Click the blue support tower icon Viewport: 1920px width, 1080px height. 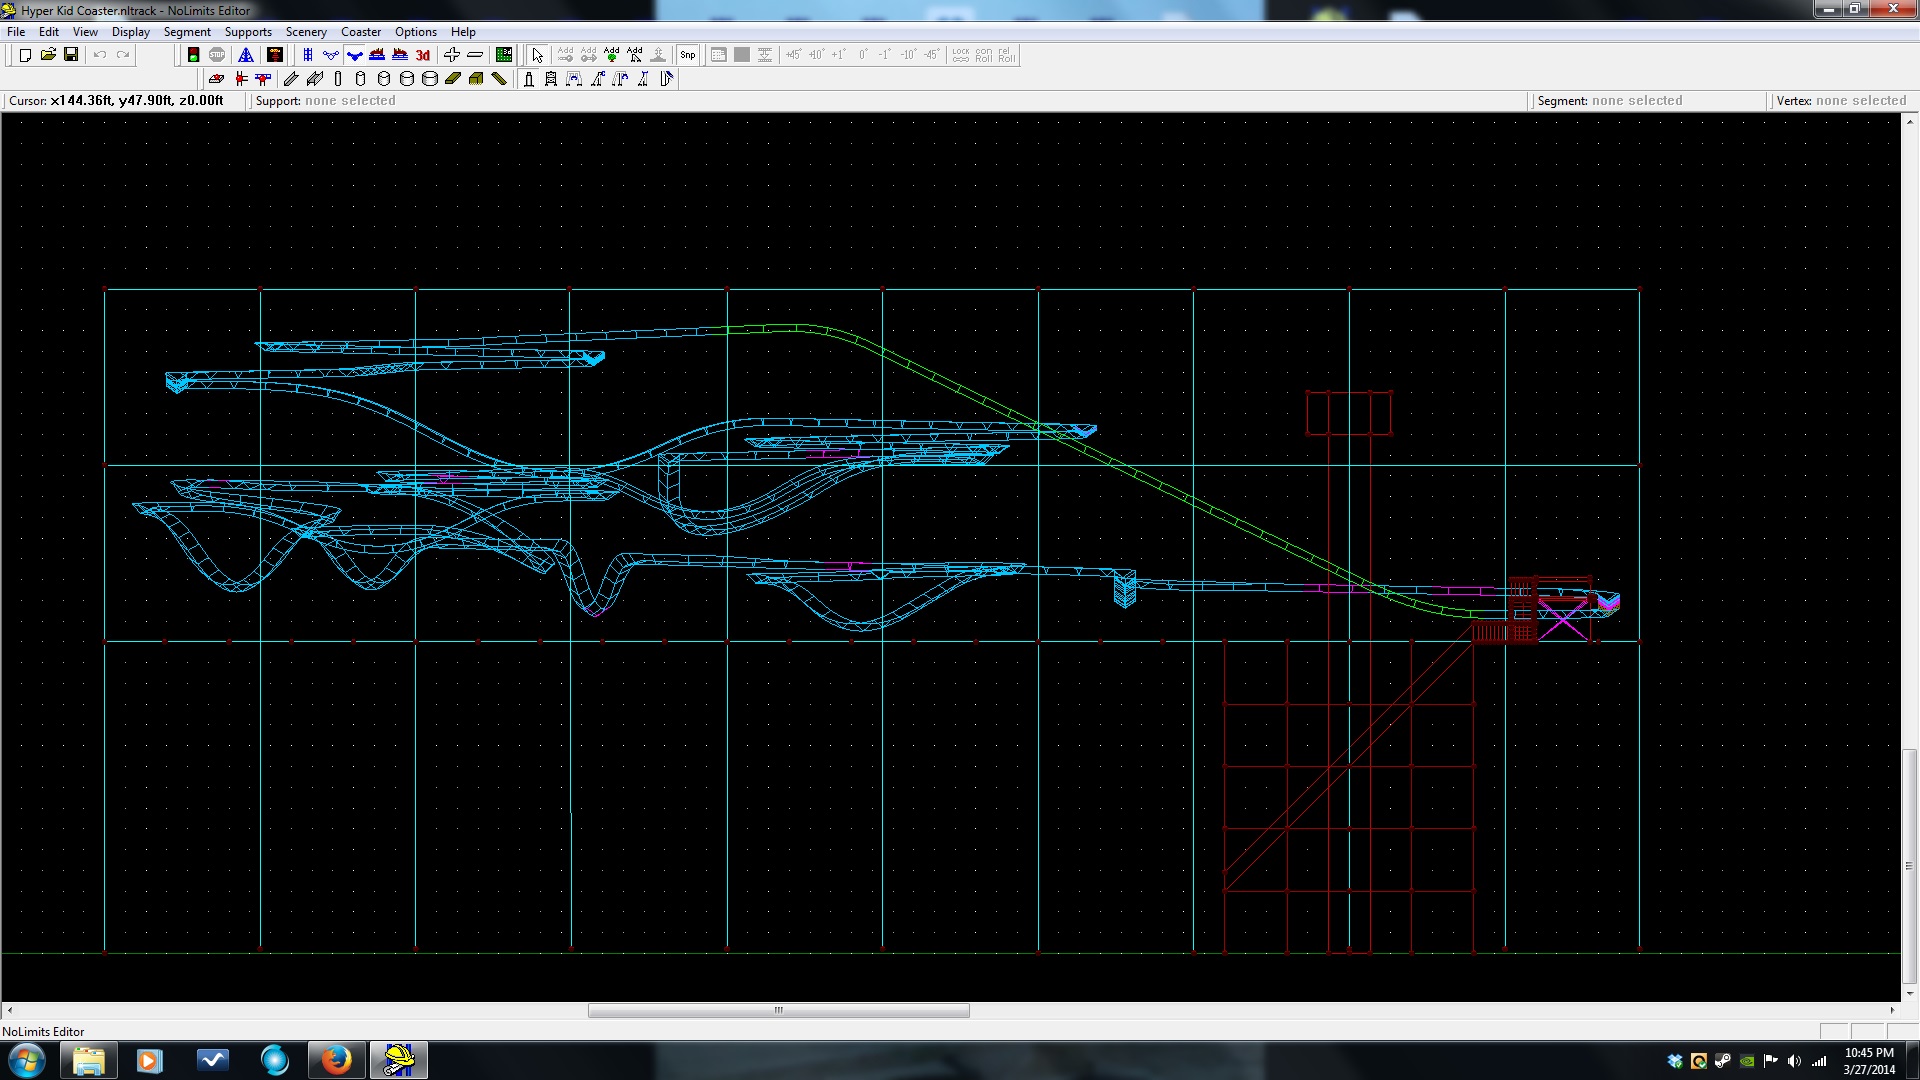pos(246,55)
